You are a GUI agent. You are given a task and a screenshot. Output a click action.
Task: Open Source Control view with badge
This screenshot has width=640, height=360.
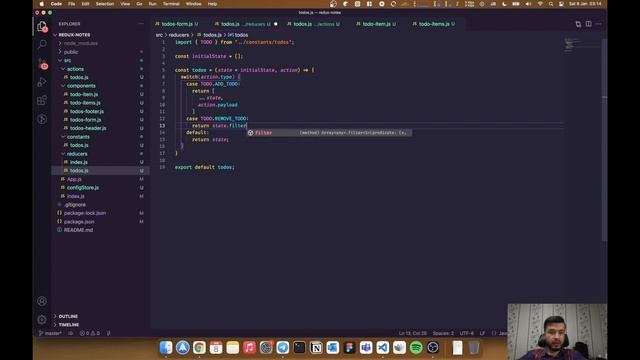click(x=42, y=64)
